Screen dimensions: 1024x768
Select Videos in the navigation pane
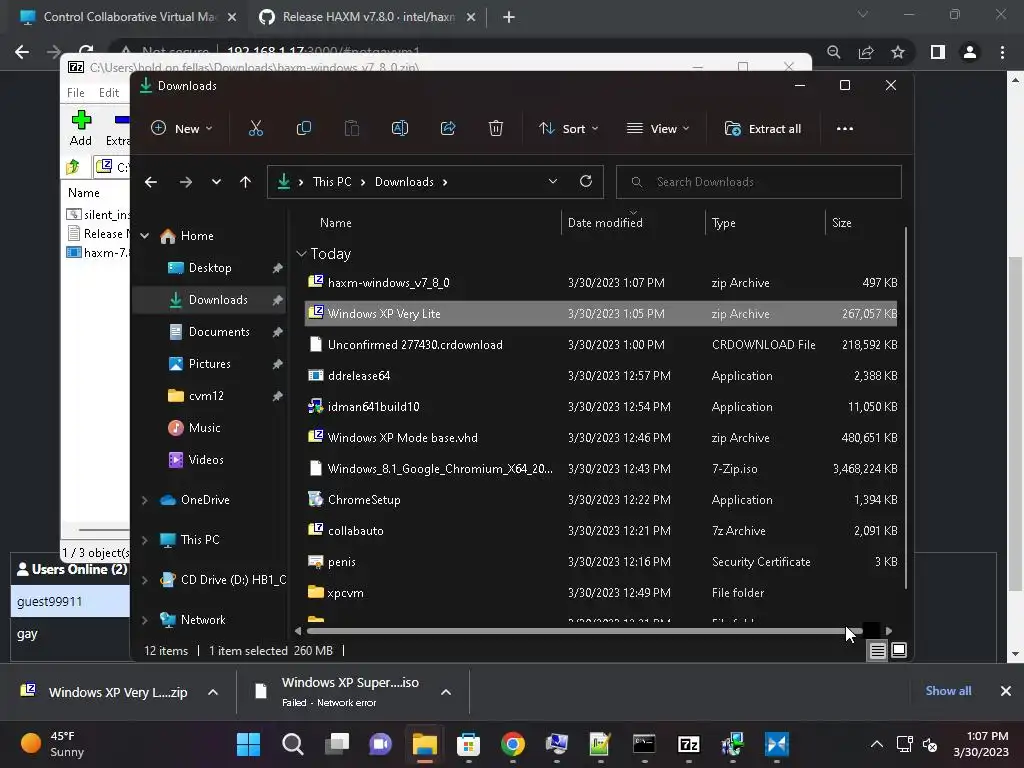tap(206, 460)
